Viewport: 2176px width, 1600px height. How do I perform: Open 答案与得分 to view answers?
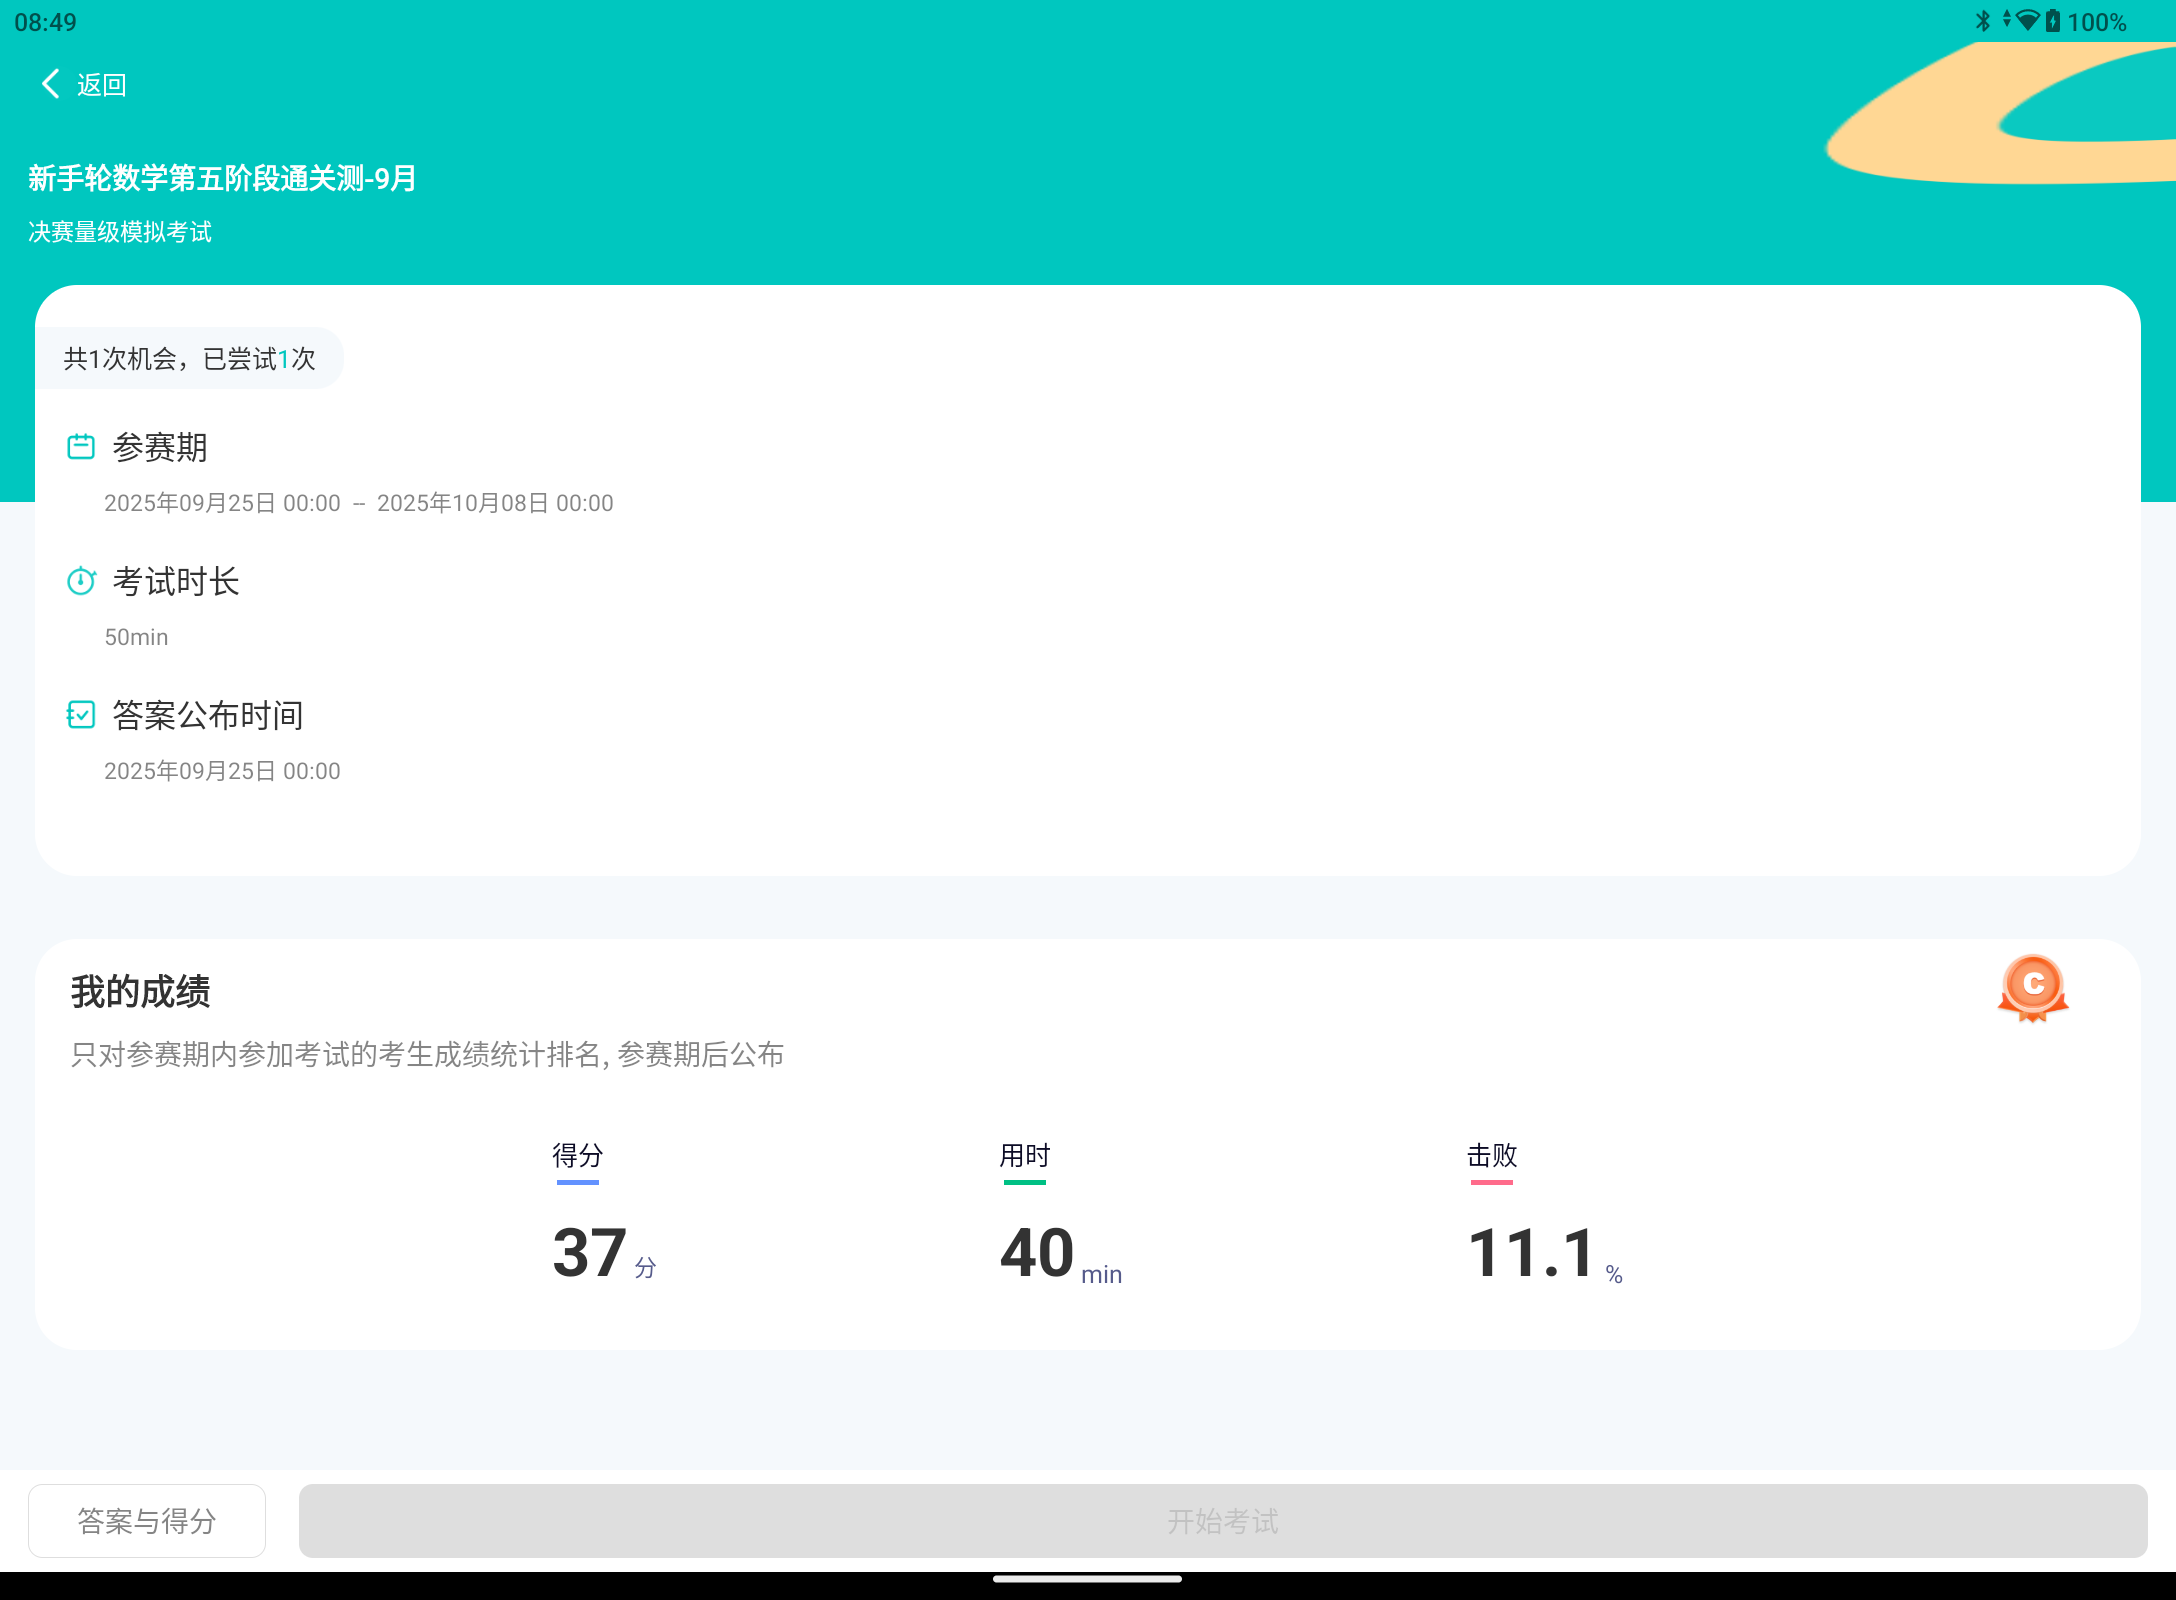tap(146, 1520)
